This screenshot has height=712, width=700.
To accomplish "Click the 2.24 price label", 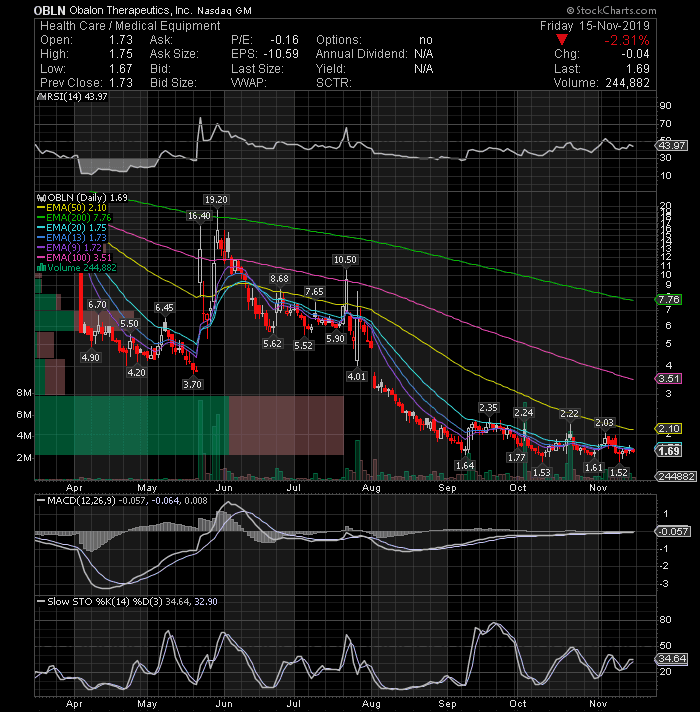I will coord(523,413).
